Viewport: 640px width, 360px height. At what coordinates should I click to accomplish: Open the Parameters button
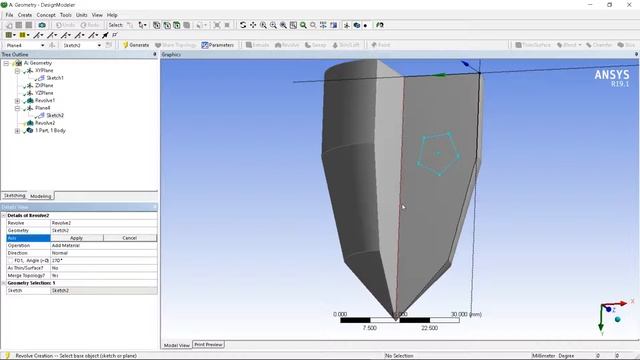tap(218, 45)
